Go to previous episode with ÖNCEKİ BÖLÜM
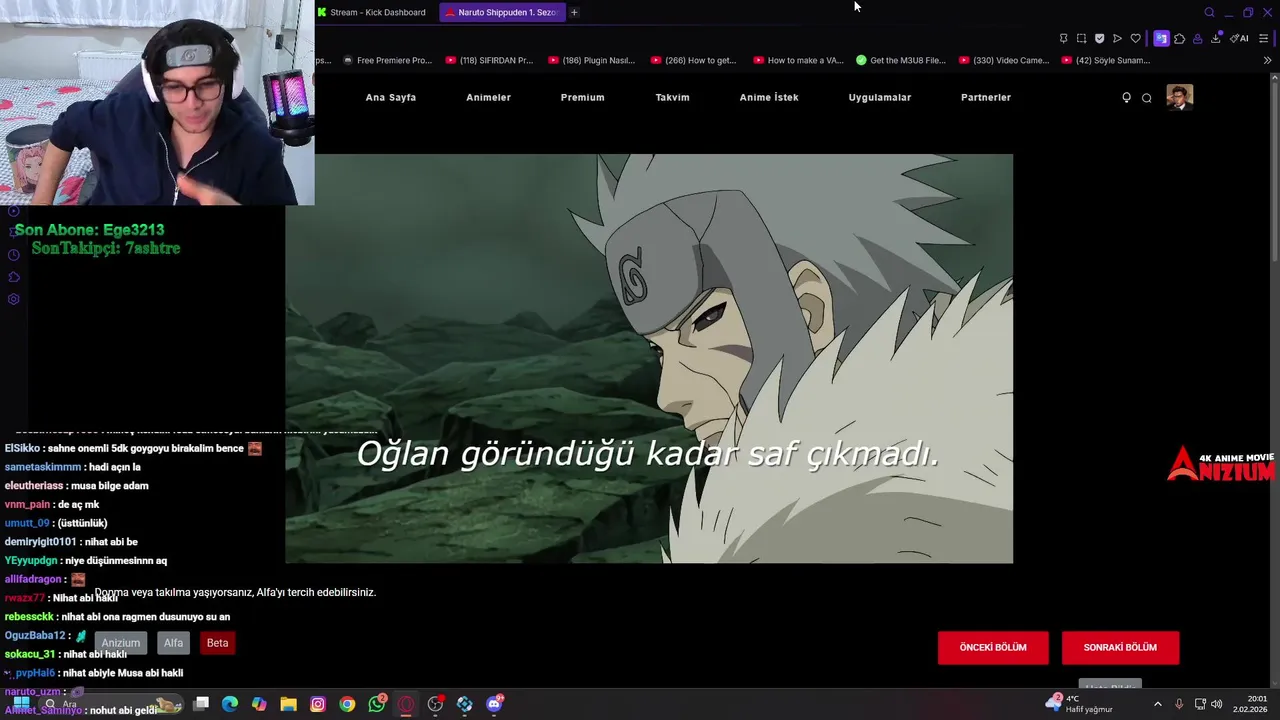This screenshot has height=720, width=1280. tap(993, 647)
